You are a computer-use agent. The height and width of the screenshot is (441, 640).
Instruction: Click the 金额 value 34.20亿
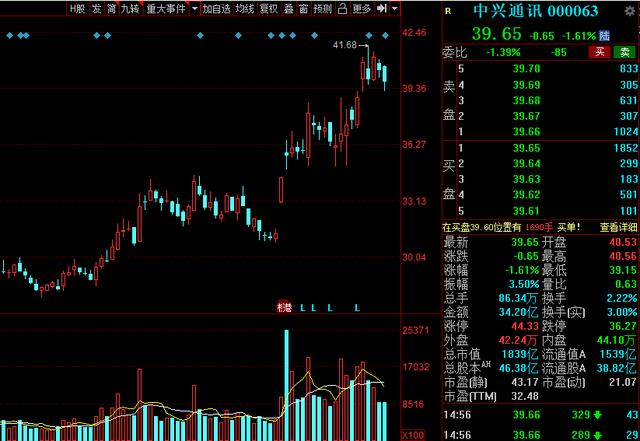pyautogui.click(x=518, y=312)
